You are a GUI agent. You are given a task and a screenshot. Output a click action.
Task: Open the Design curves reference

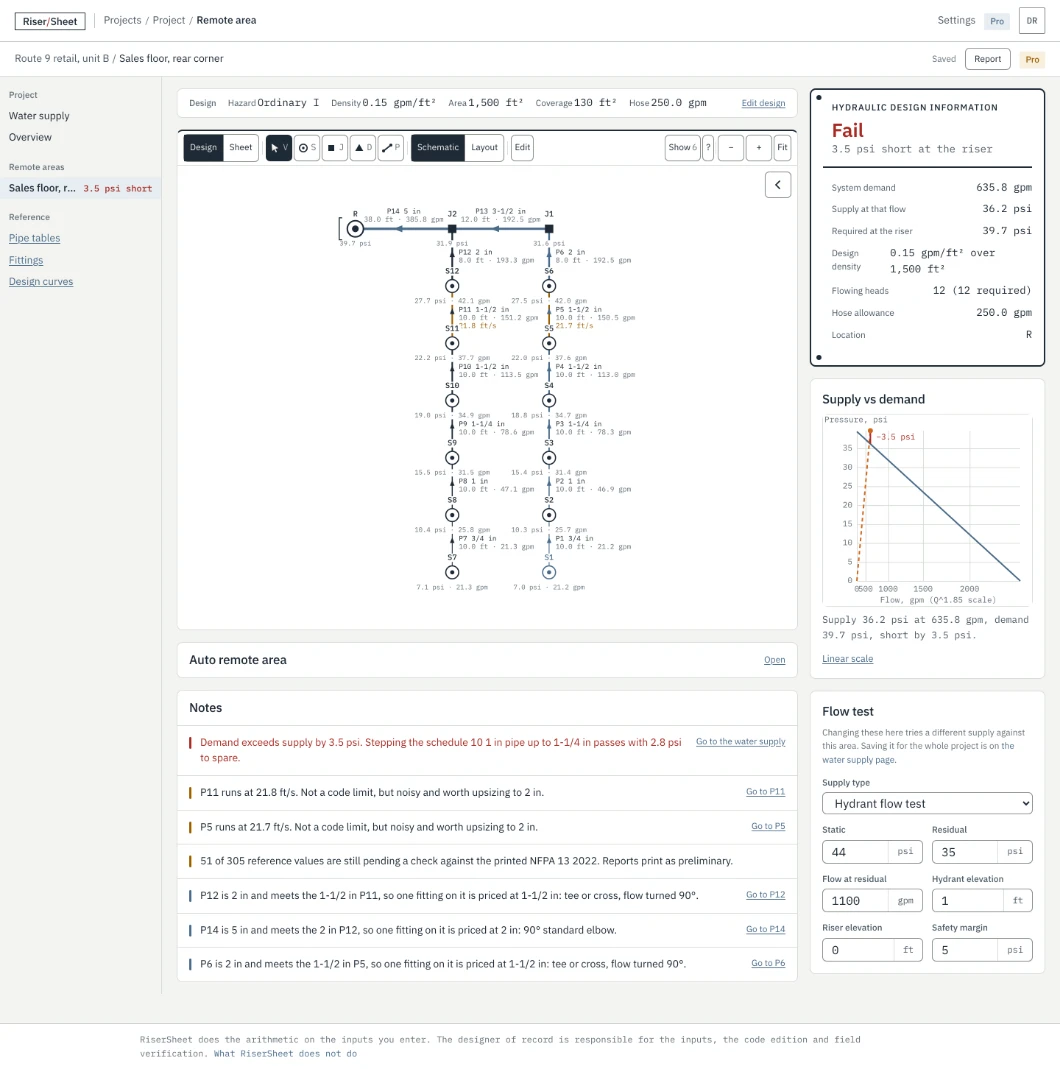41,282
